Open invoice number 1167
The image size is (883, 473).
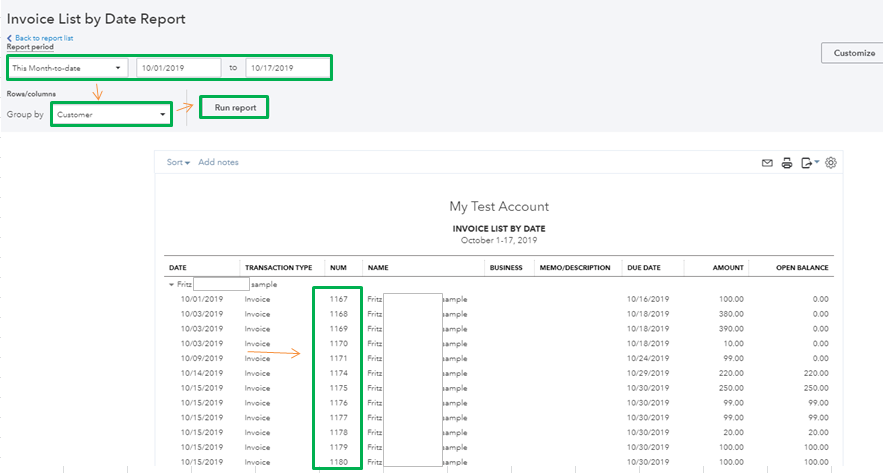[x=338, y=300]
